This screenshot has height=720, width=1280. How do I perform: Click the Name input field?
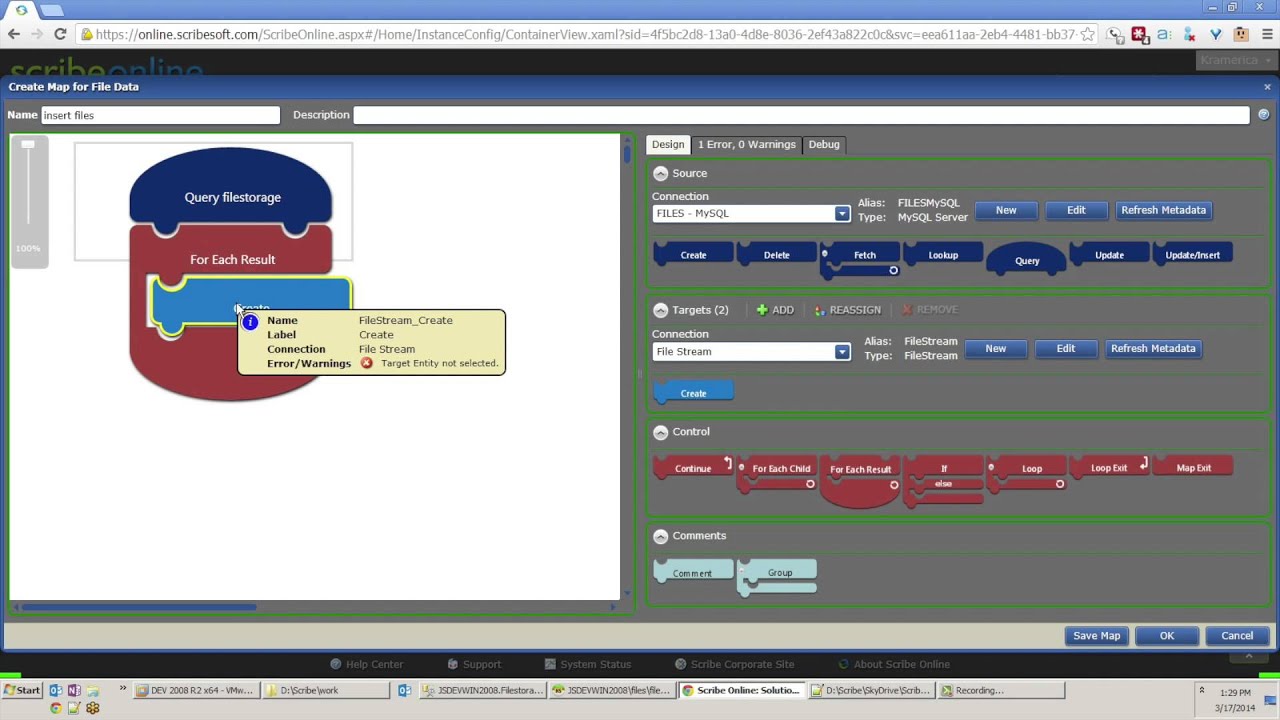[160, 115]
